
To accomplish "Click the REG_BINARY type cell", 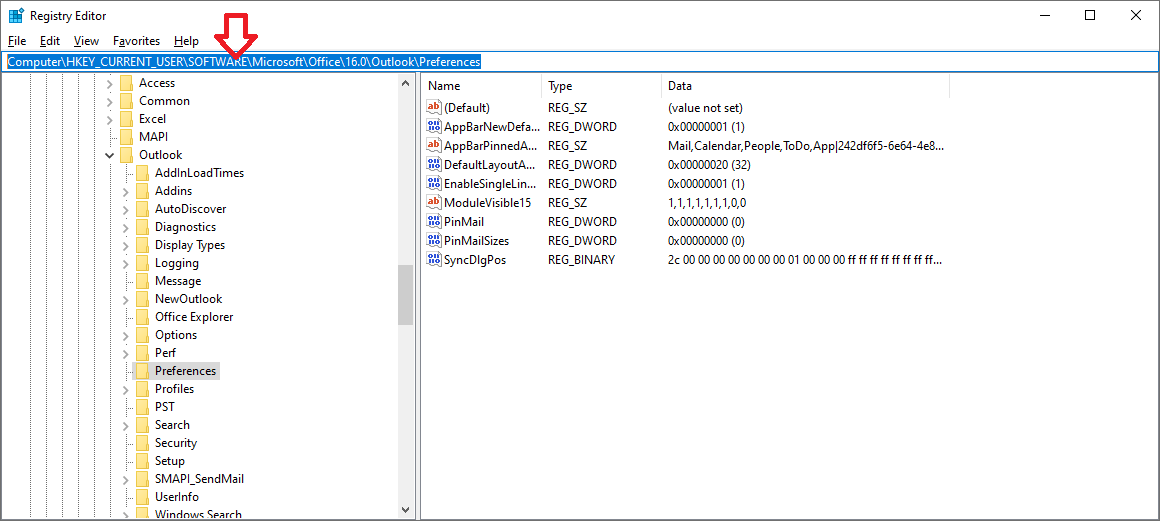I will [x=581, y=260].
